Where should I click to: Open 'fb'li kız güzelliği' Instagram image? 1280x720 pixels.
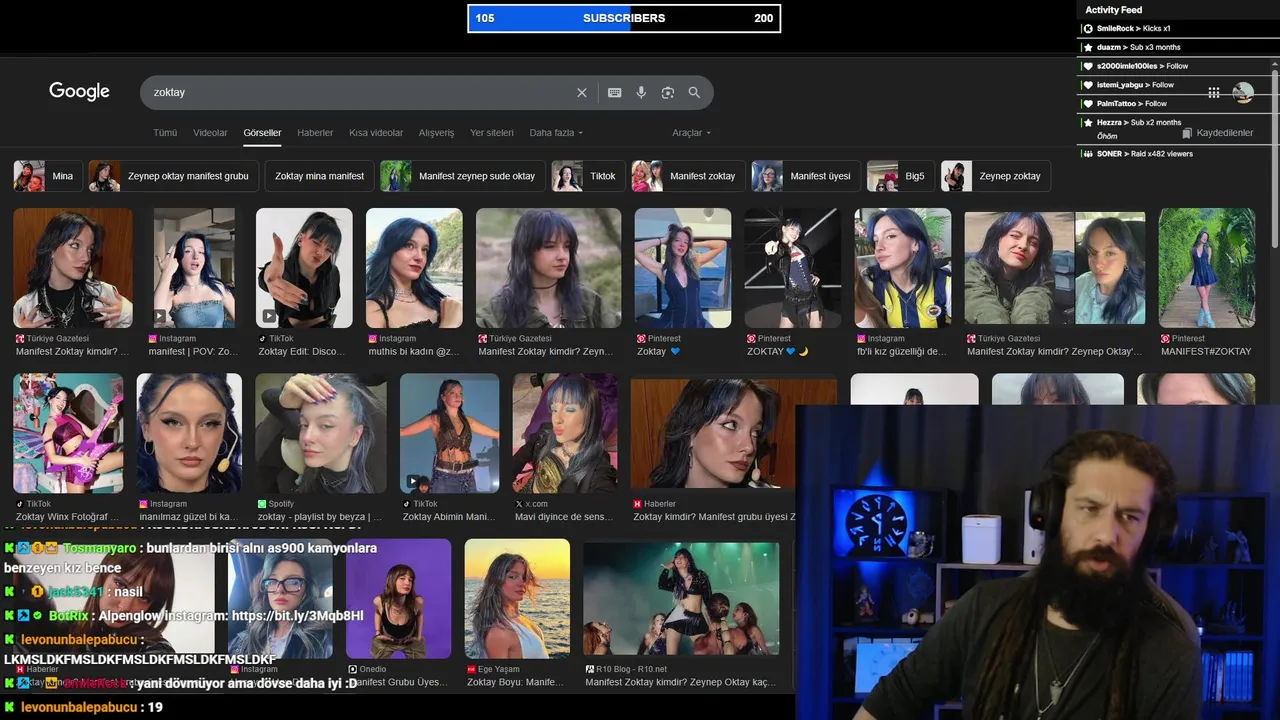[x=903, y=268]
